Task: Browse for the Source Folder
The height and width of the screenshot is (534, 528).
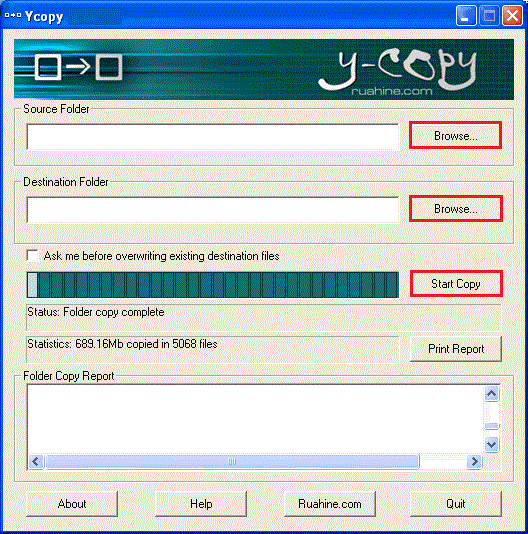Action: (455, 135)
